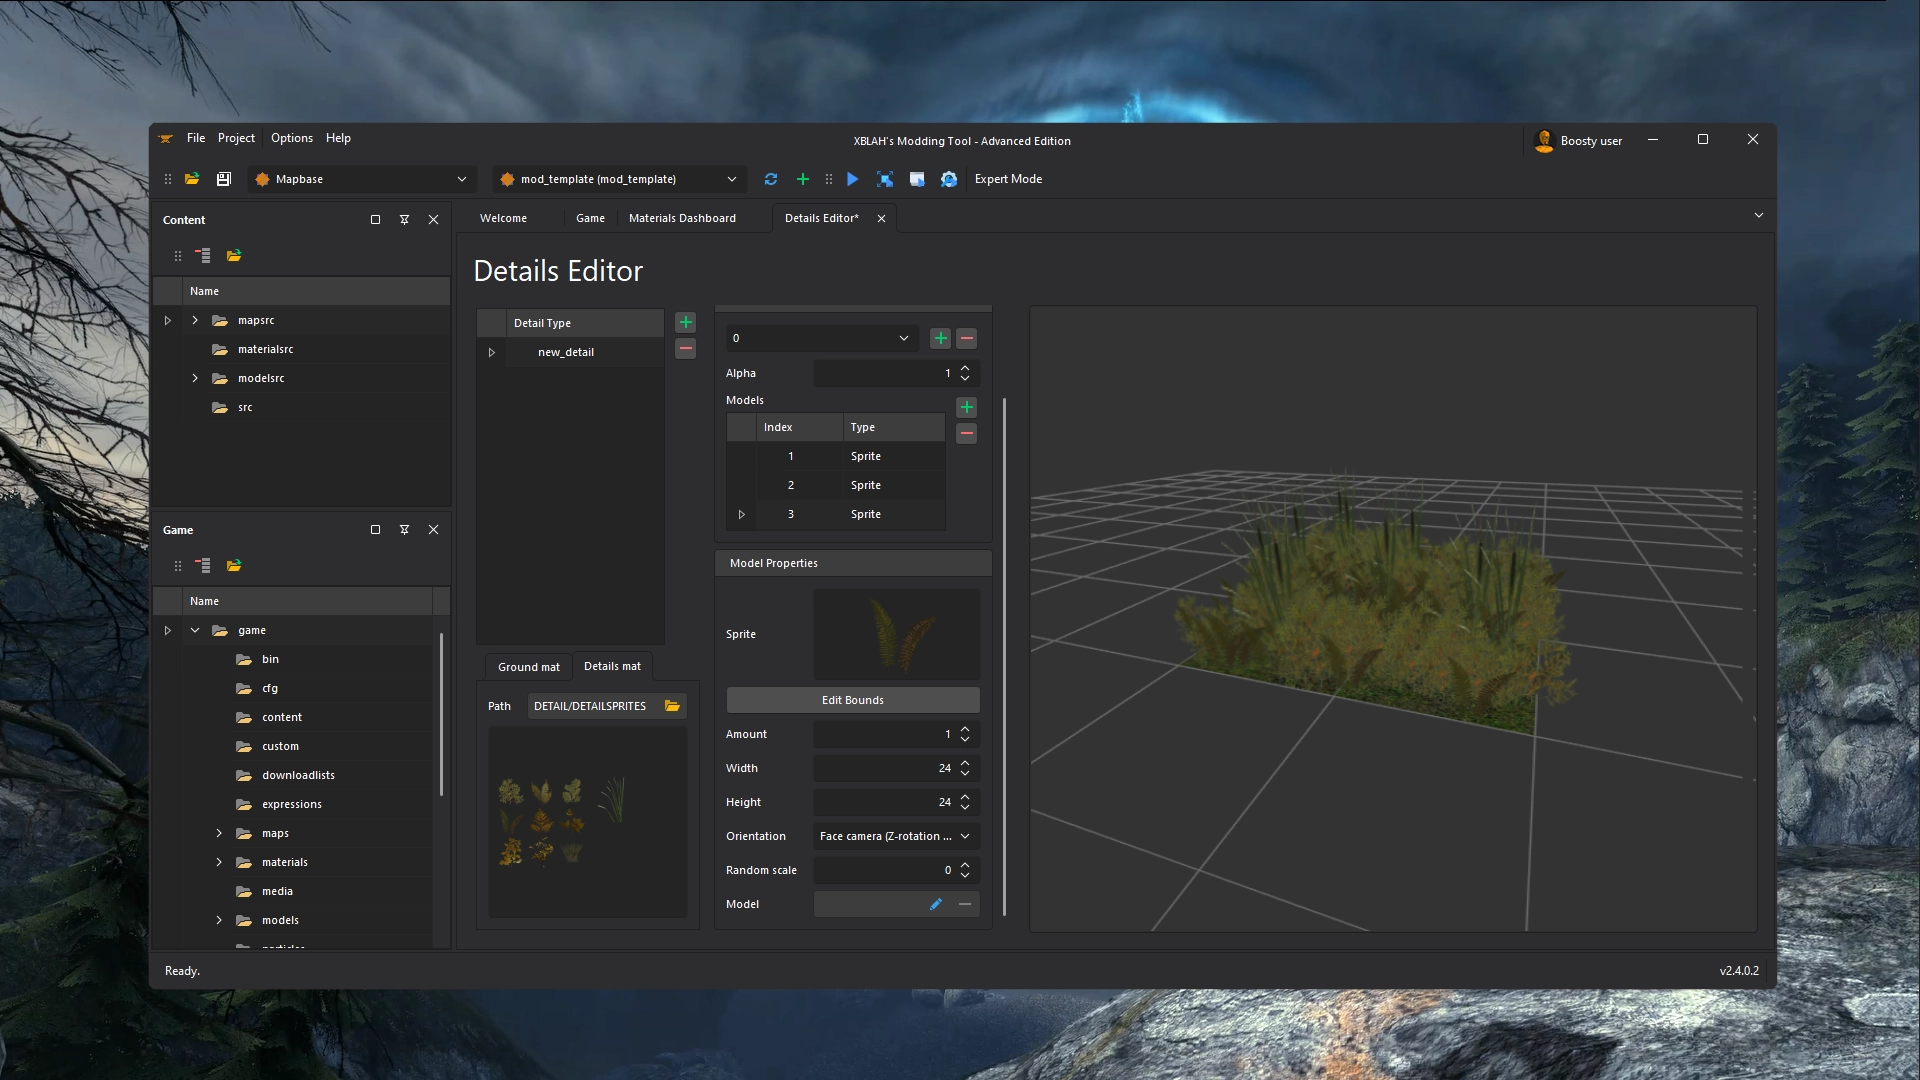1920x1080 pixels.
Task: Switch to the Ground mat tab
Action: 528,667
